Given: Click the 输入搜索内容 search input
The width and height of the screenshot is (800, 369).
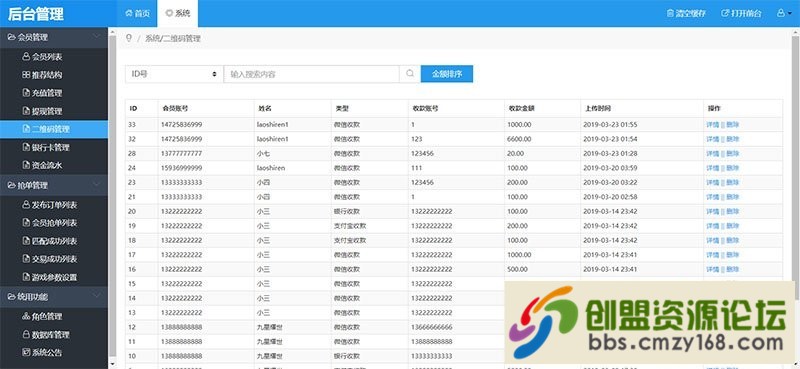Looking at the screenshot, I should pyautogui.click(x=311, y=73).
